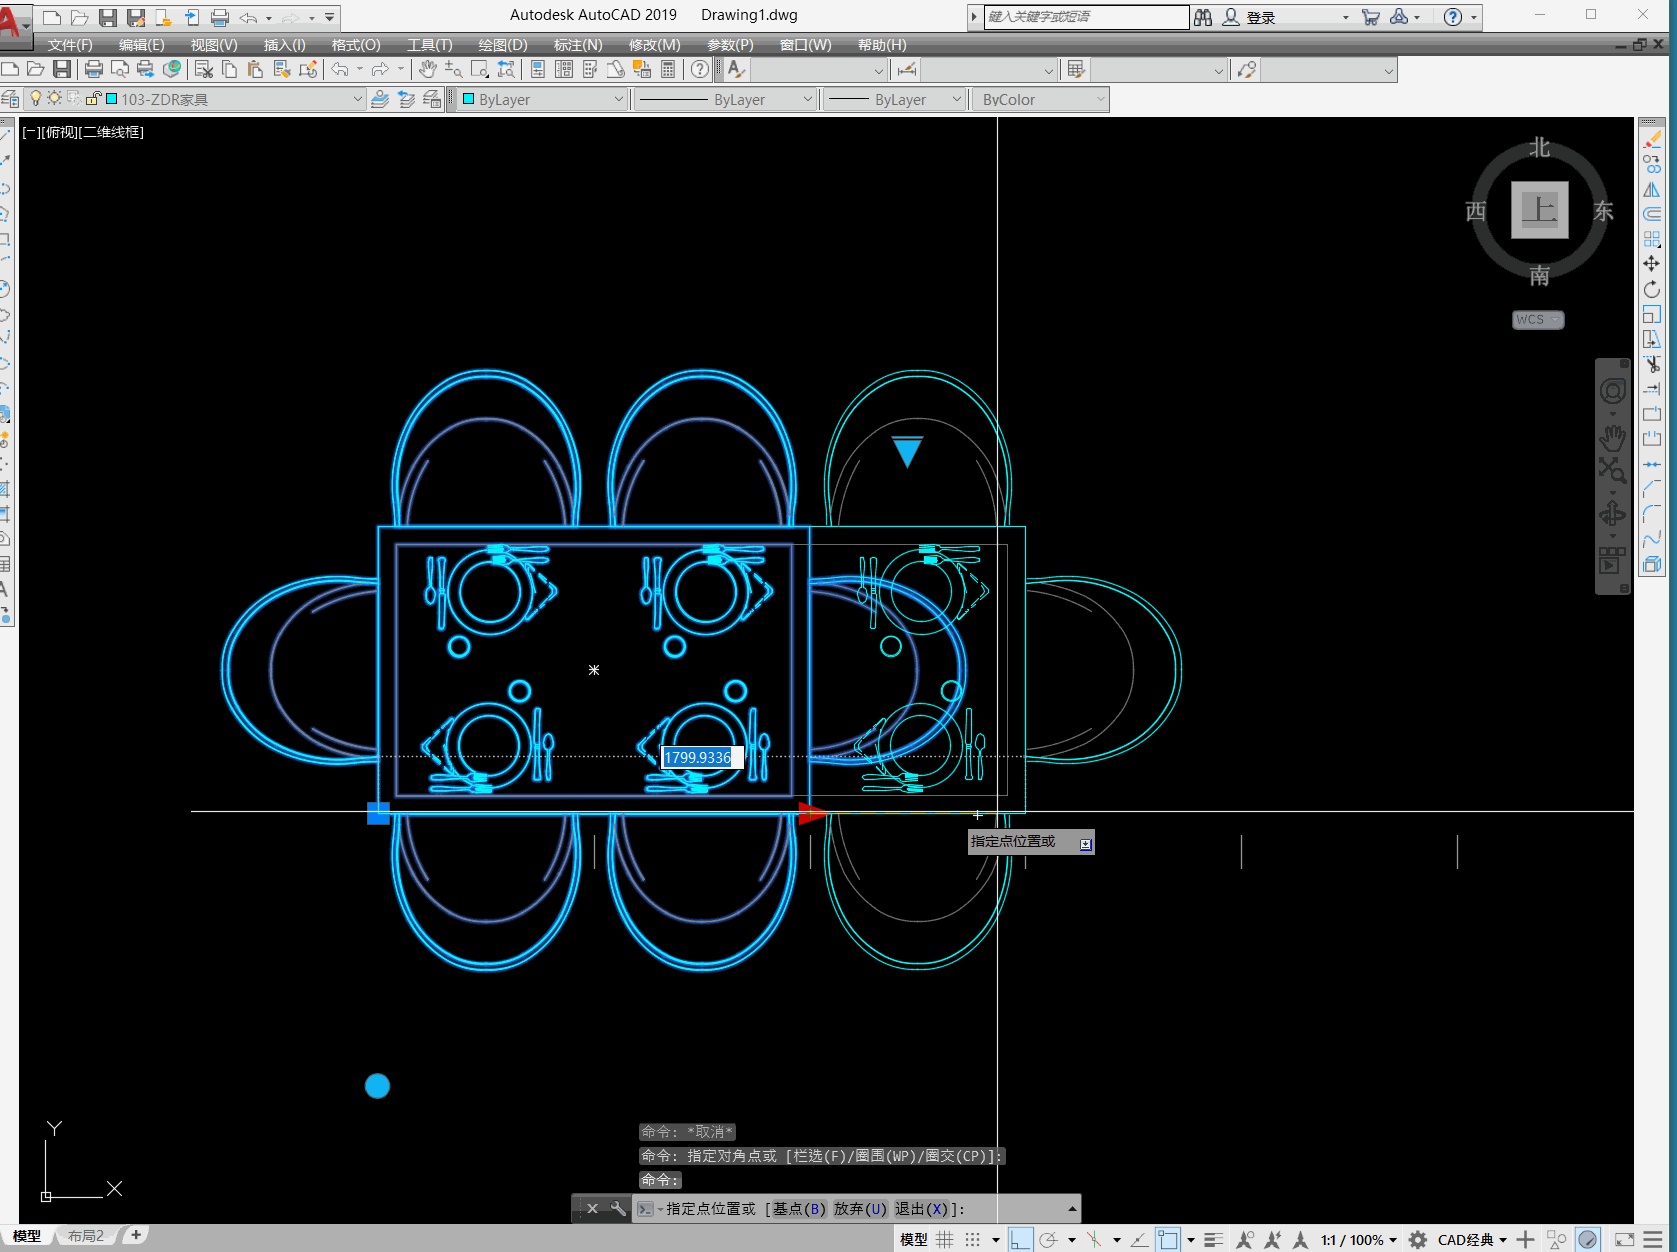Click the Help question mark toolbar icon
This screenshot has height=1252, width=1677.
700,69
